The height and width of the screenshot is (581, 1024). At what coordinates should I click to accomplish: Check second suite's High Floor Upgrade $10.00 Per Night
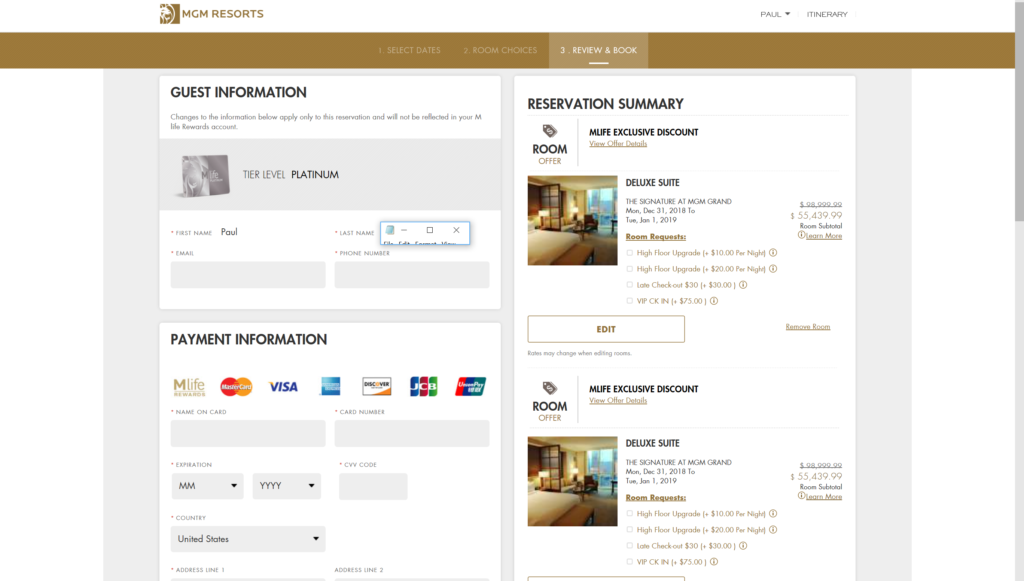coord(630,514)
